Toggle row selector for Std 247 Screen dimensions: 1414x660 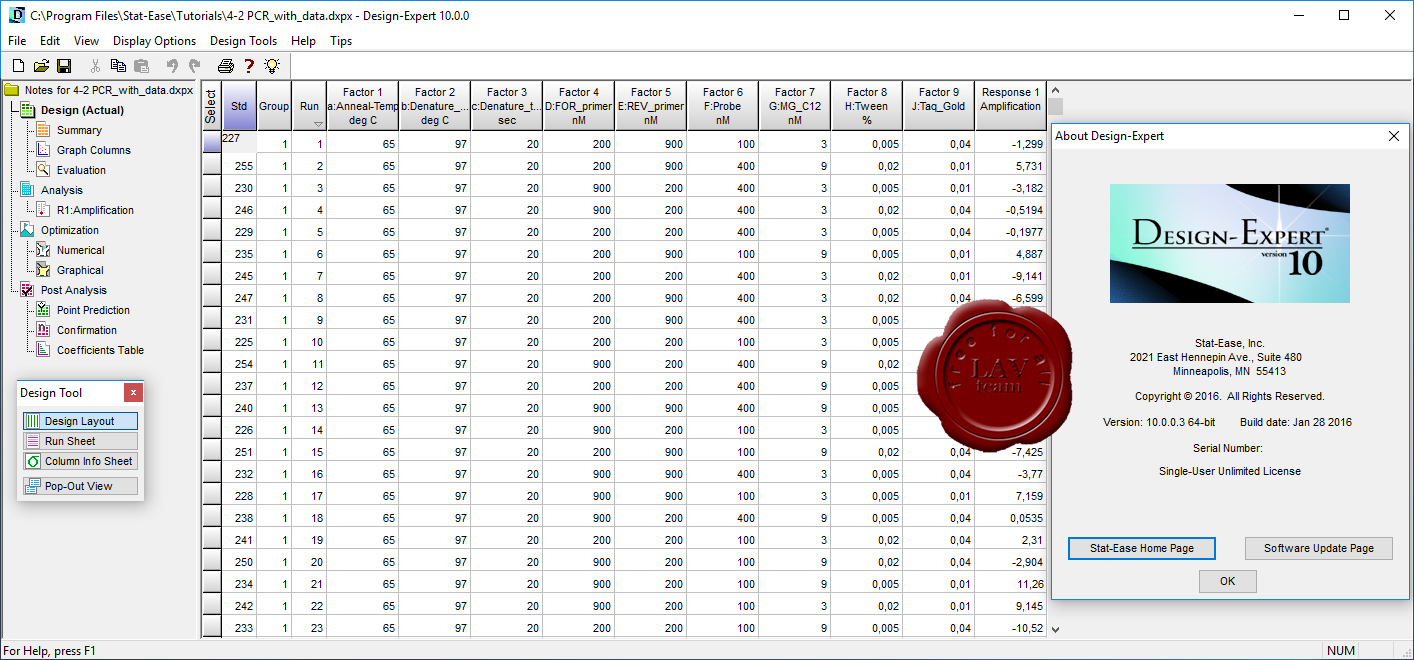click(212, 298)
